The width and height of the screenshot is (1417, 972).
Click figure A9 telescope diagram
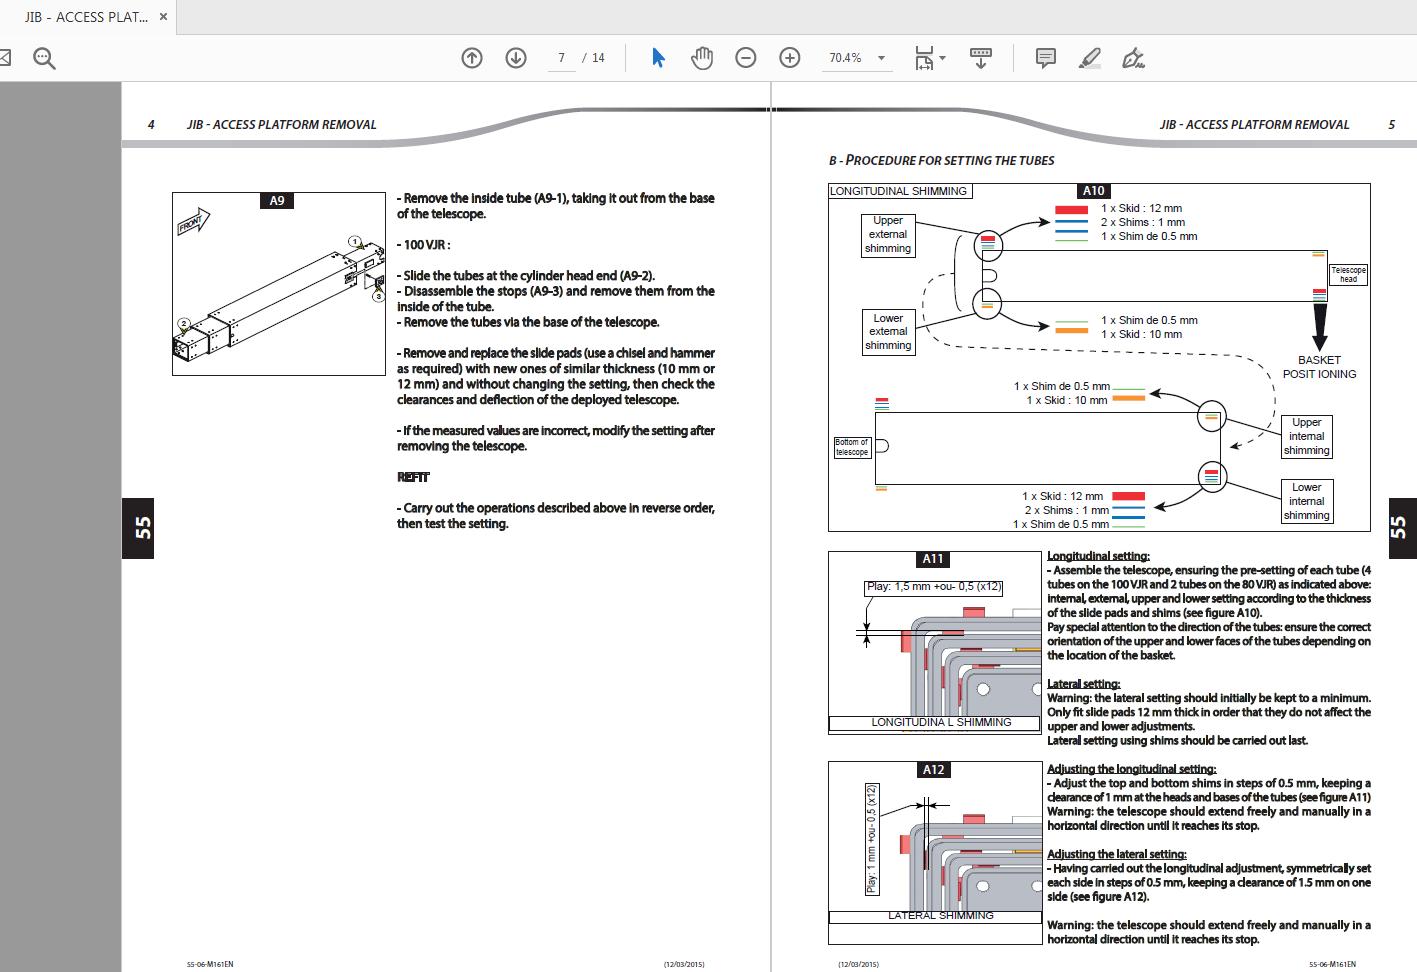[x=279, y=284]
